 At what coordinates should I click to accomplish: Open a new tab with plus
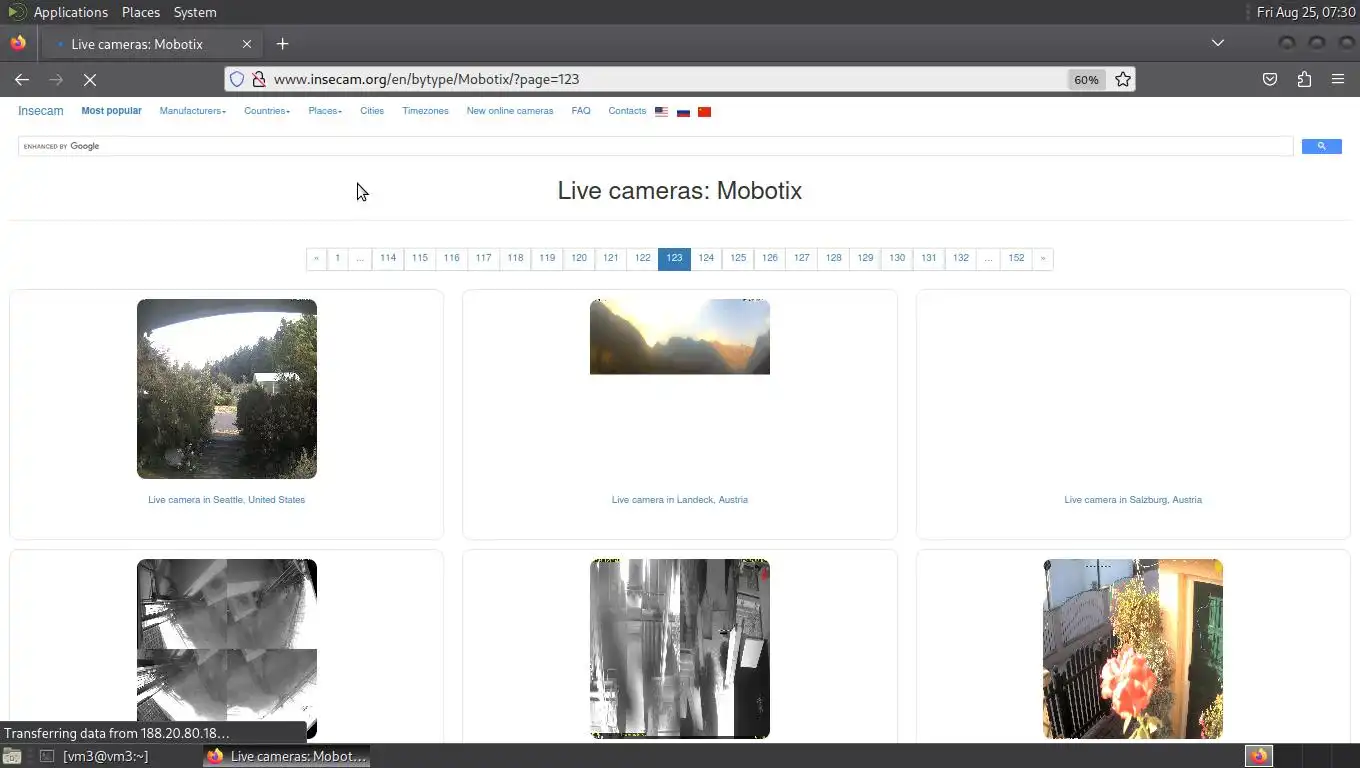click(x=282, y=44)
